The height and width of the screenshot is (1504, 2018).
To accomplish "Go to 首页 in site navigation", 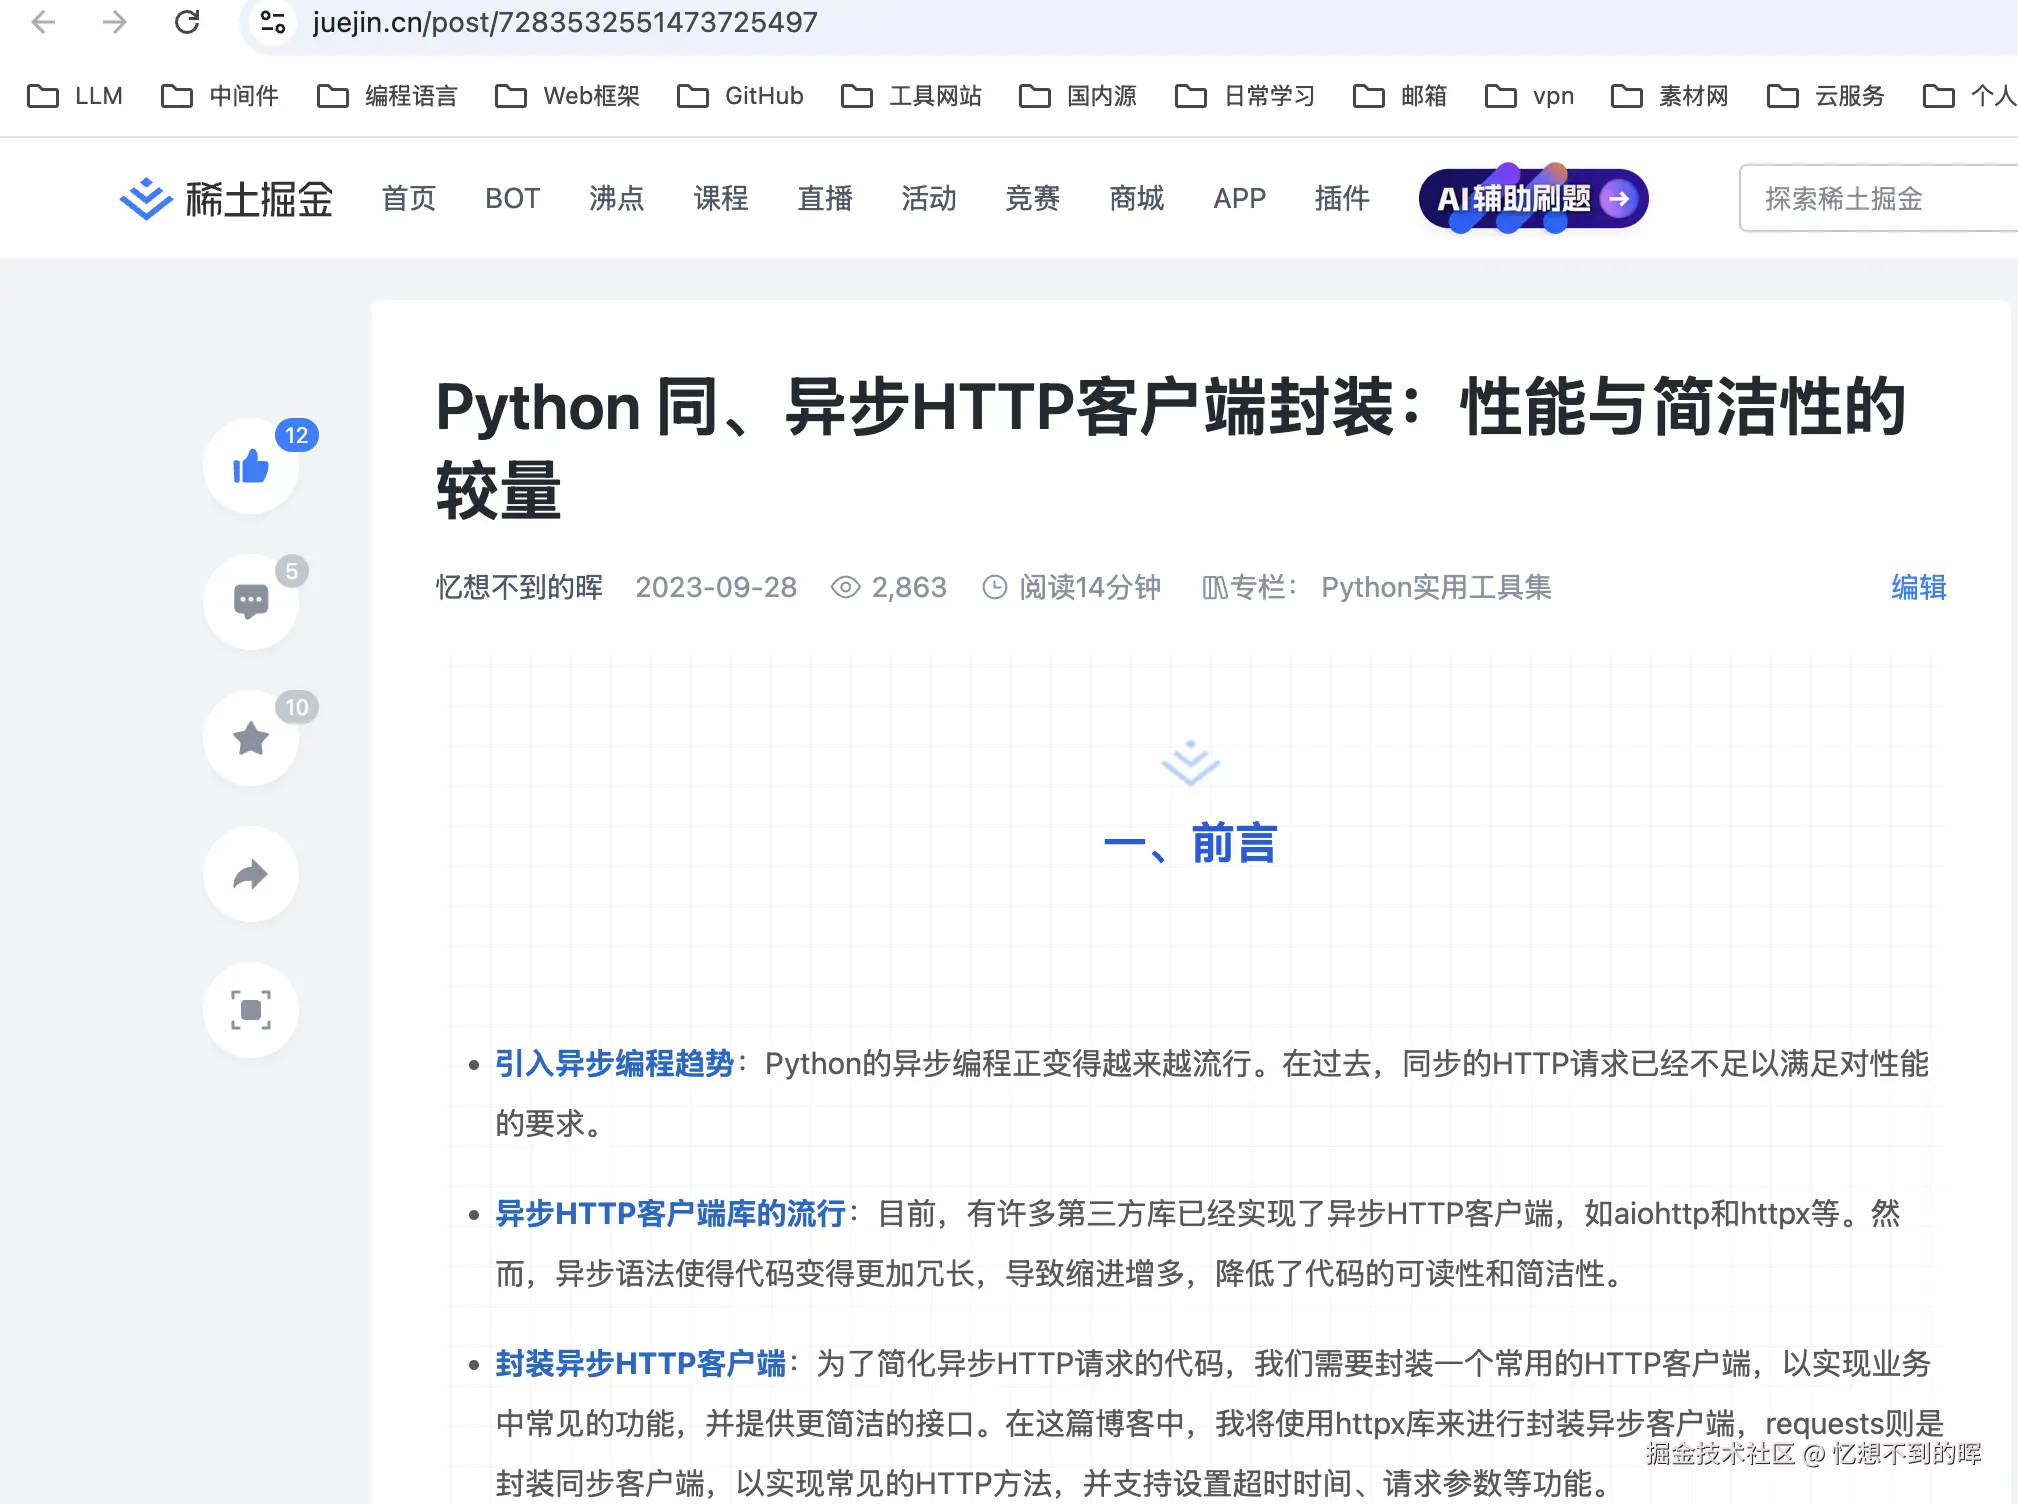I will click(x=409, y=199).
